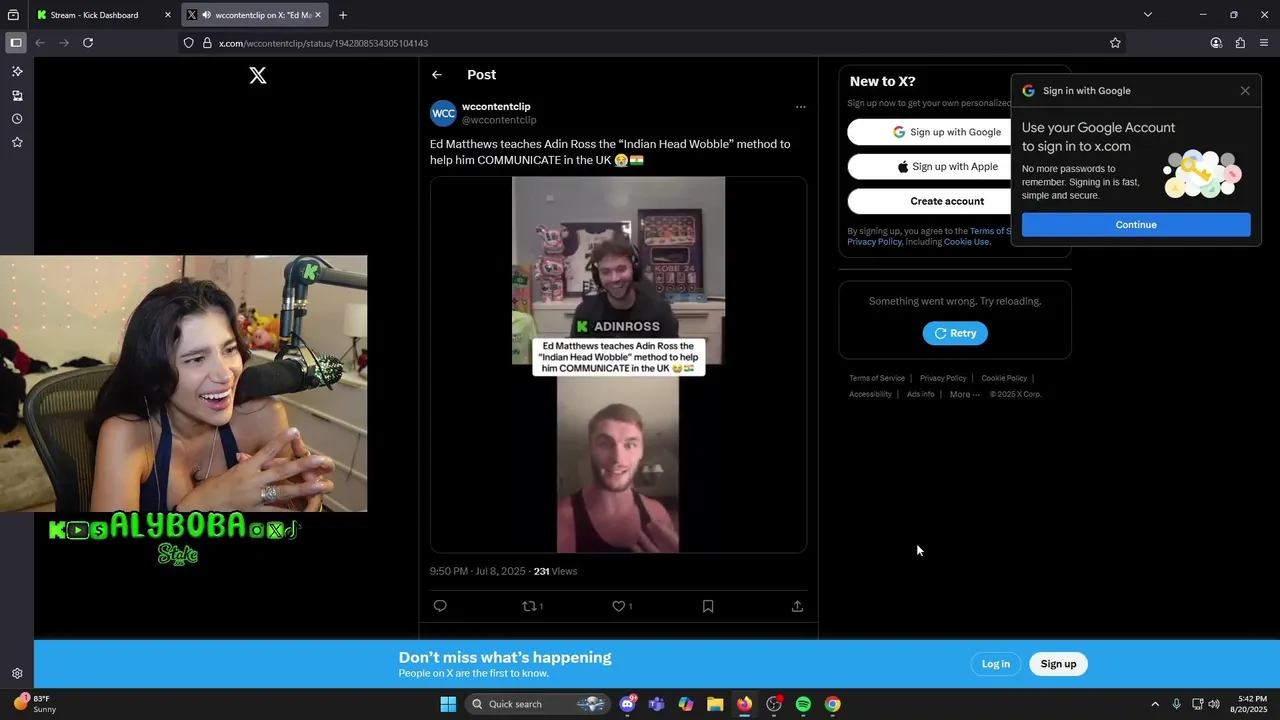This screenshot has width=1280, height=720.
Task: Play the embedded Adin Ross video
Action: pyautogui.click(x=618, y=365)
